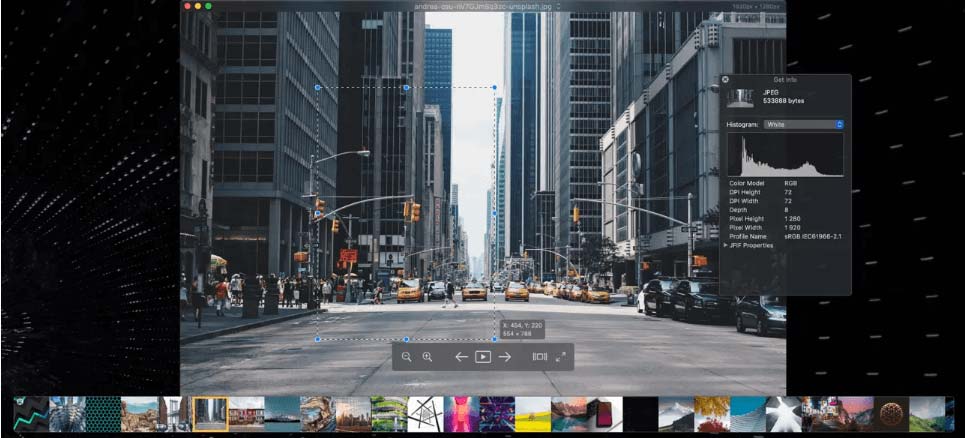This screenshot has width=965, height=438.
Task: Open the hexagon pattern thumbnail in filmstrip
Action: [103, 414]
